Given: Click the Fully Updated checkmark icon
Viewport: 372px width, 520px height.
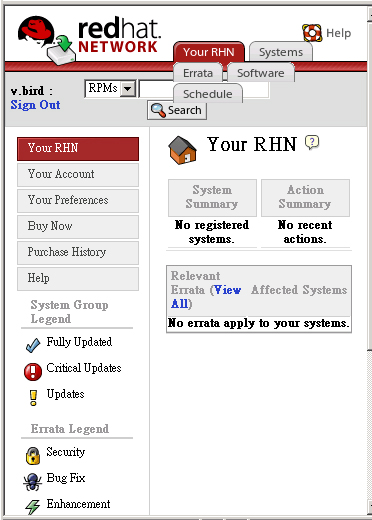Looking at the screenshot, I should tap(33, 344).
